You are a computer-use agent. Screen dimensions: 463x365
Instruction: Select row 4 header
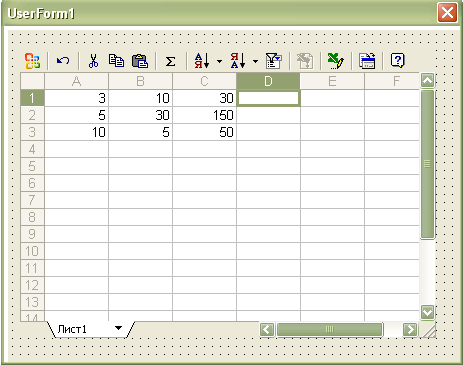coord(32,149)
